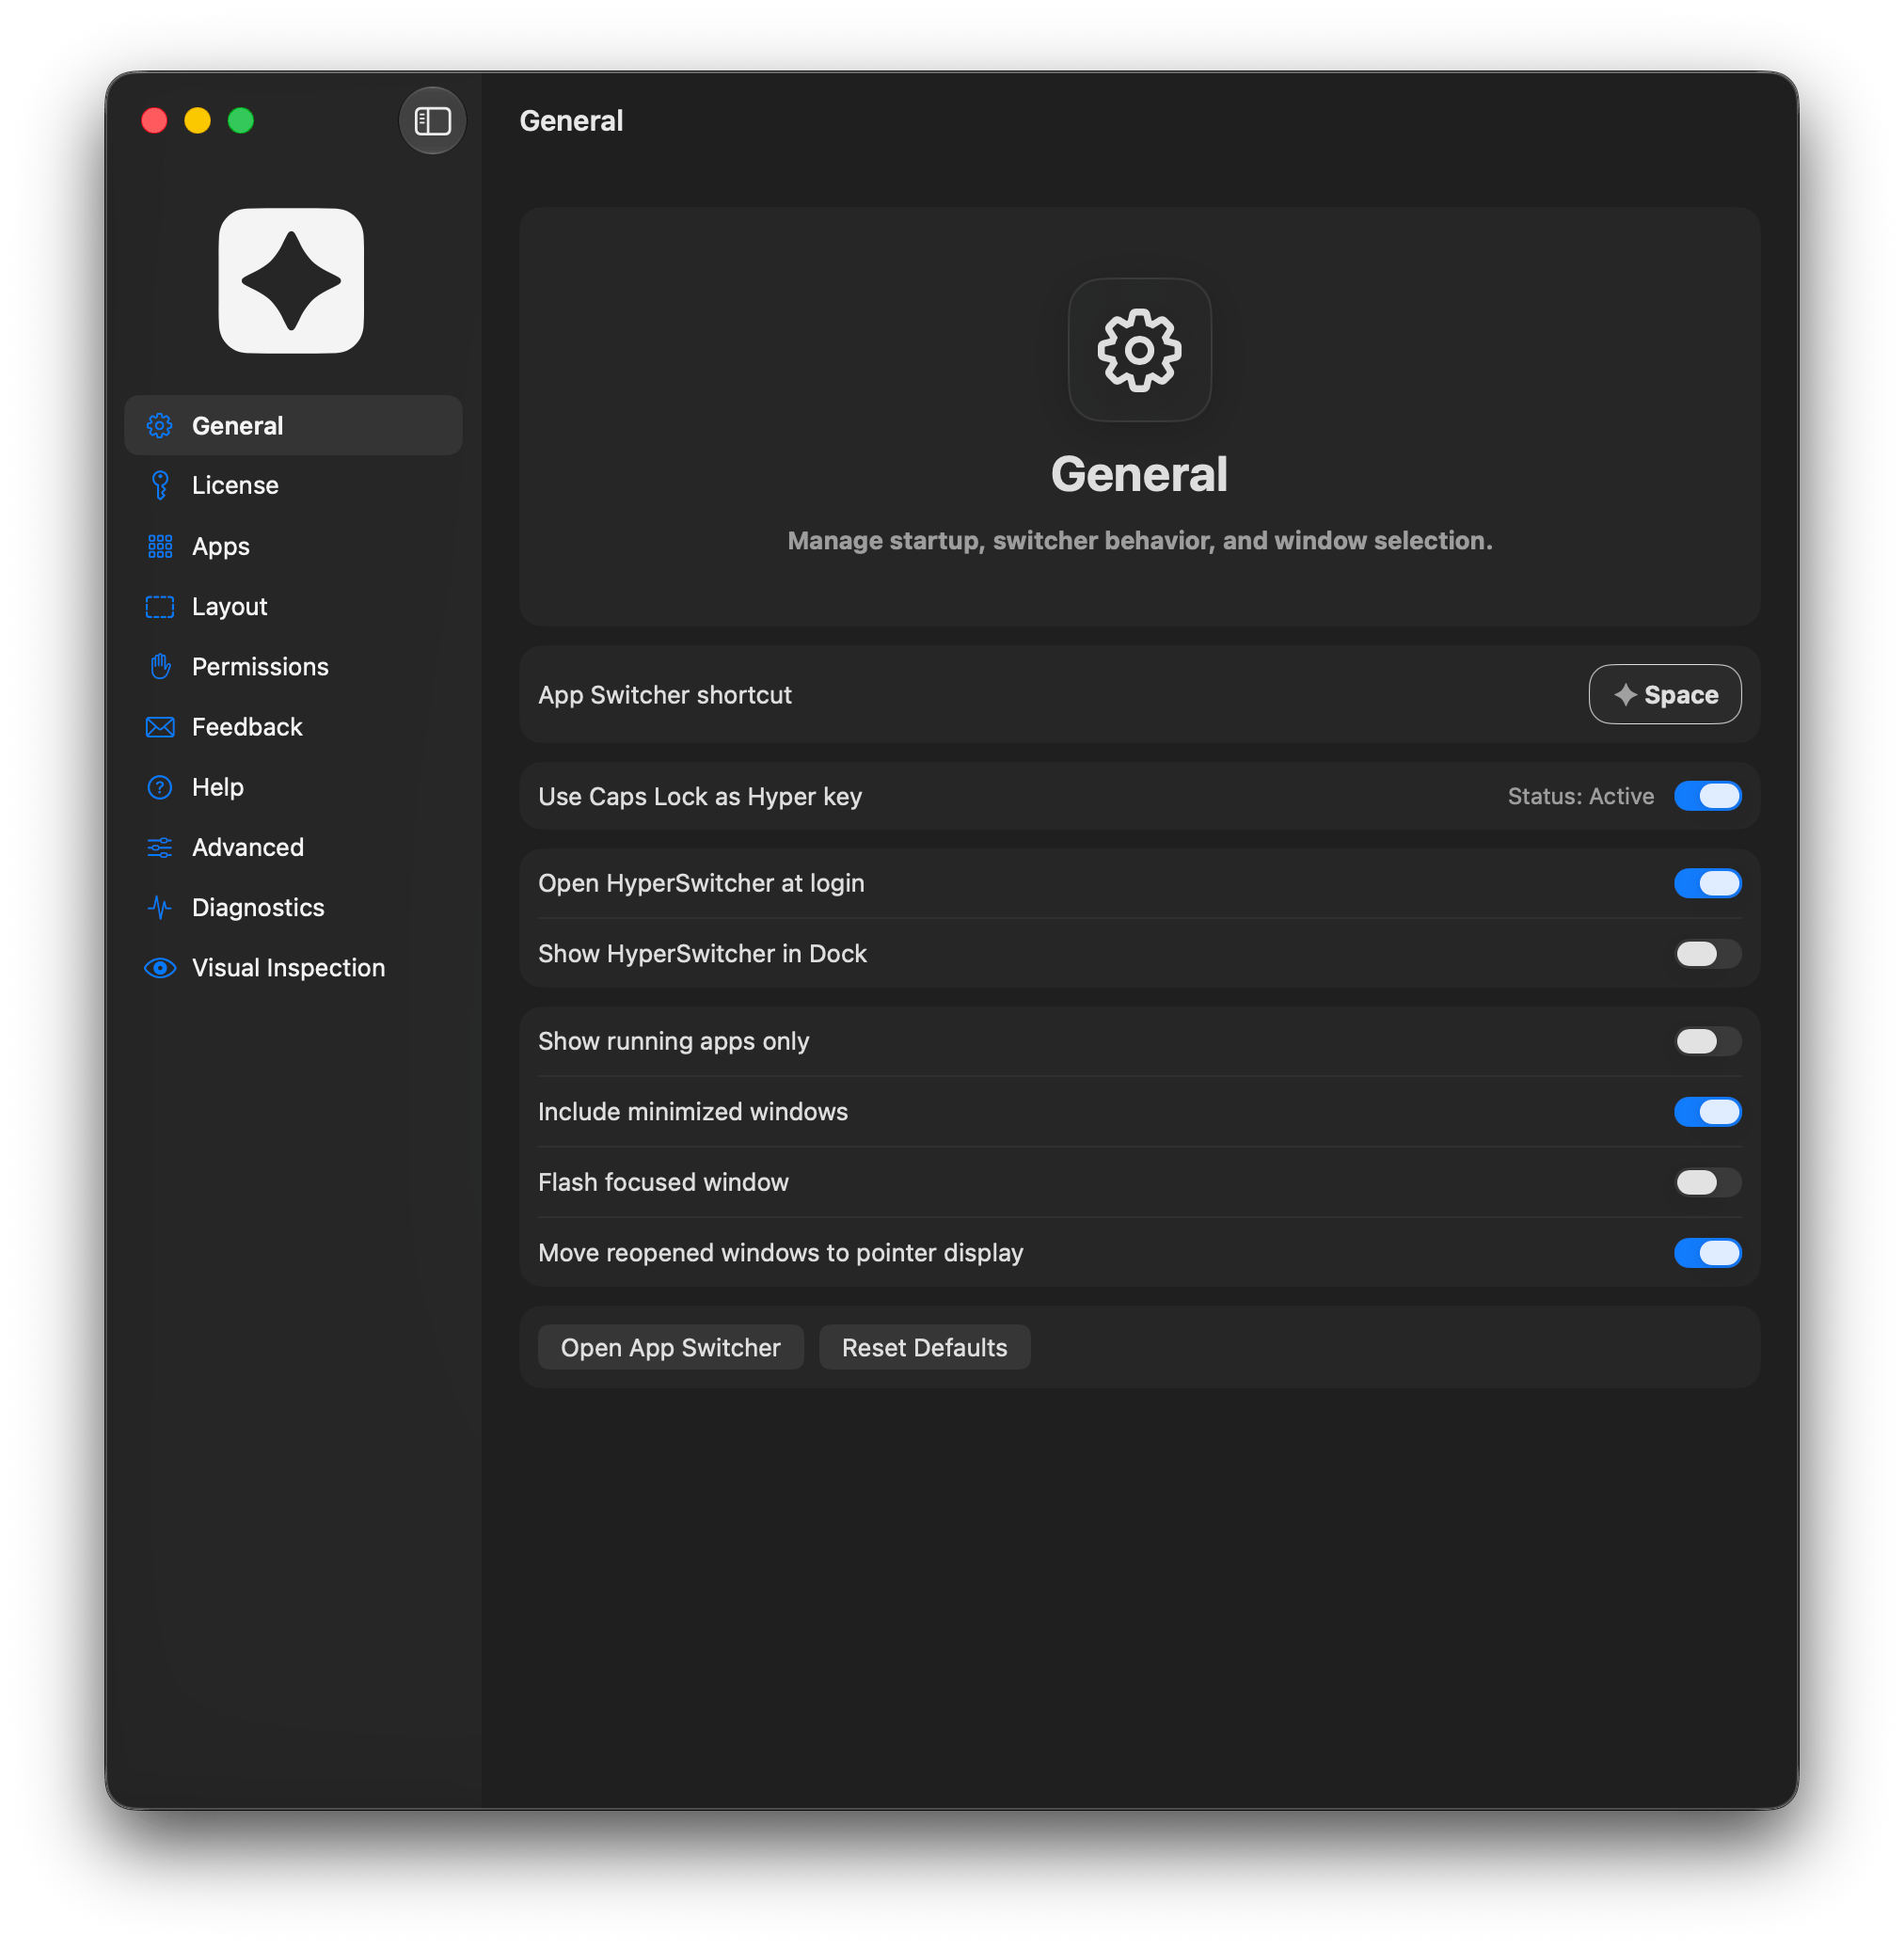The height and width of the screenshot is (1949, 1904).
Task: Click the waveform icon next to Diagnostics
Action: tap(160, 908)
